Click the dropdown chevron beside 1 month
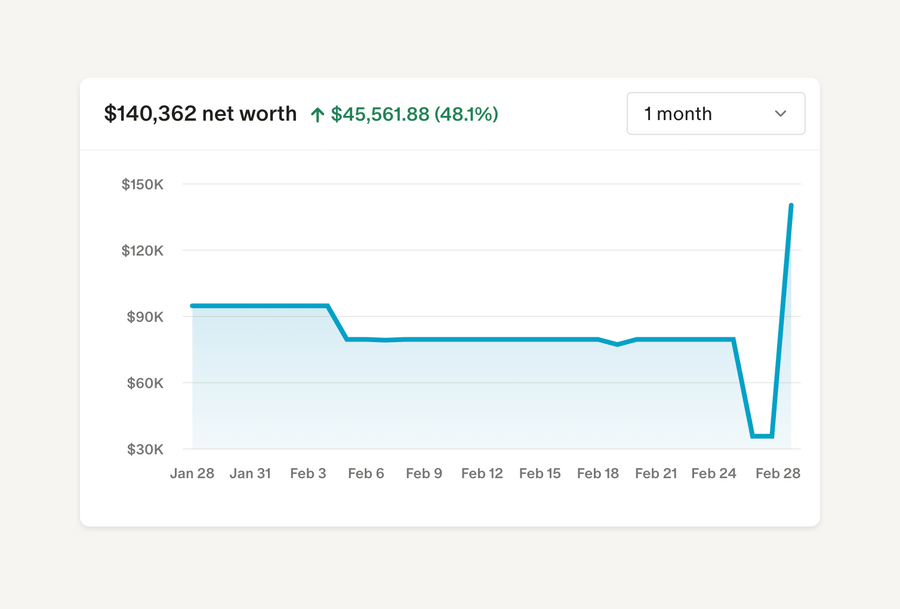Screen dimensions: 900x609 (x=780, y=114)
